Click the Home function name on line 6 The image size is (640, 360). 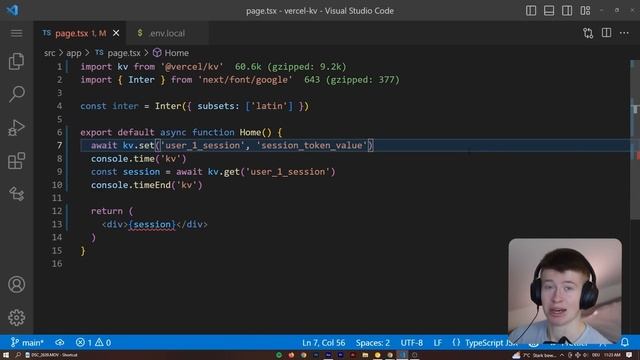[x=250, y=132]
